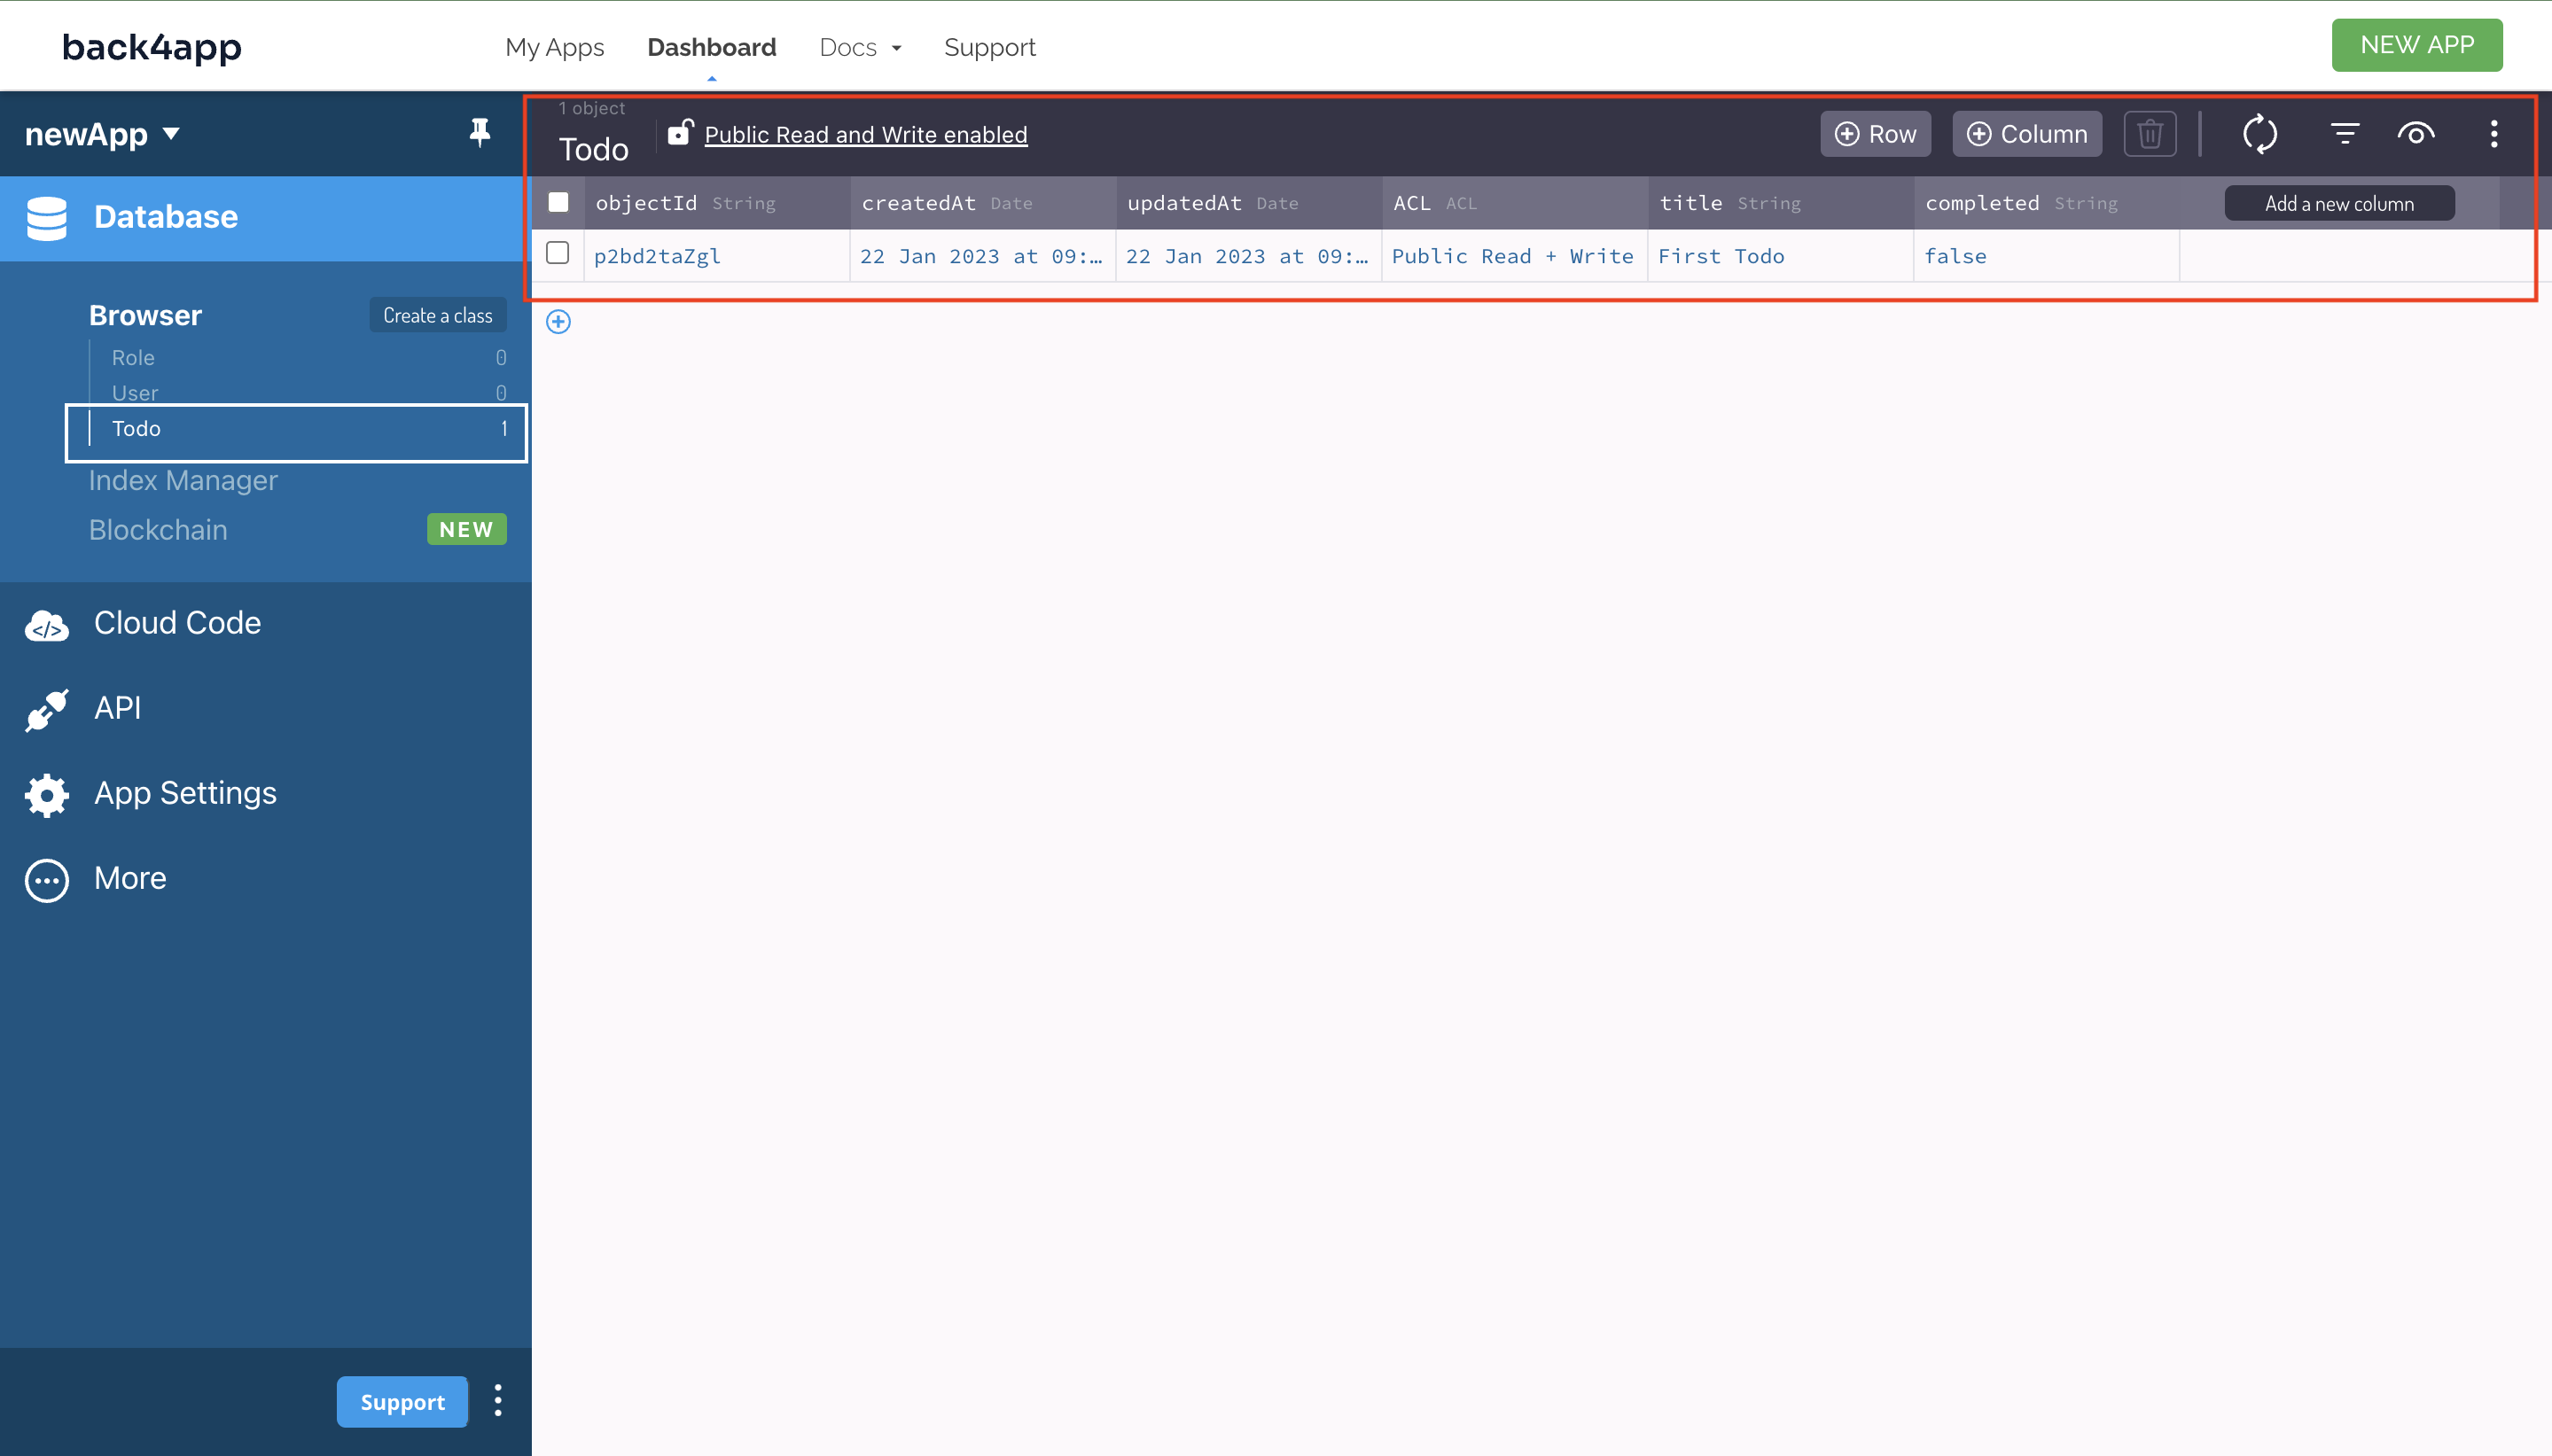Screen dimensions: 2552x1456
Task: Expand the Docs dropdown menu
Action: coord(858,46)
